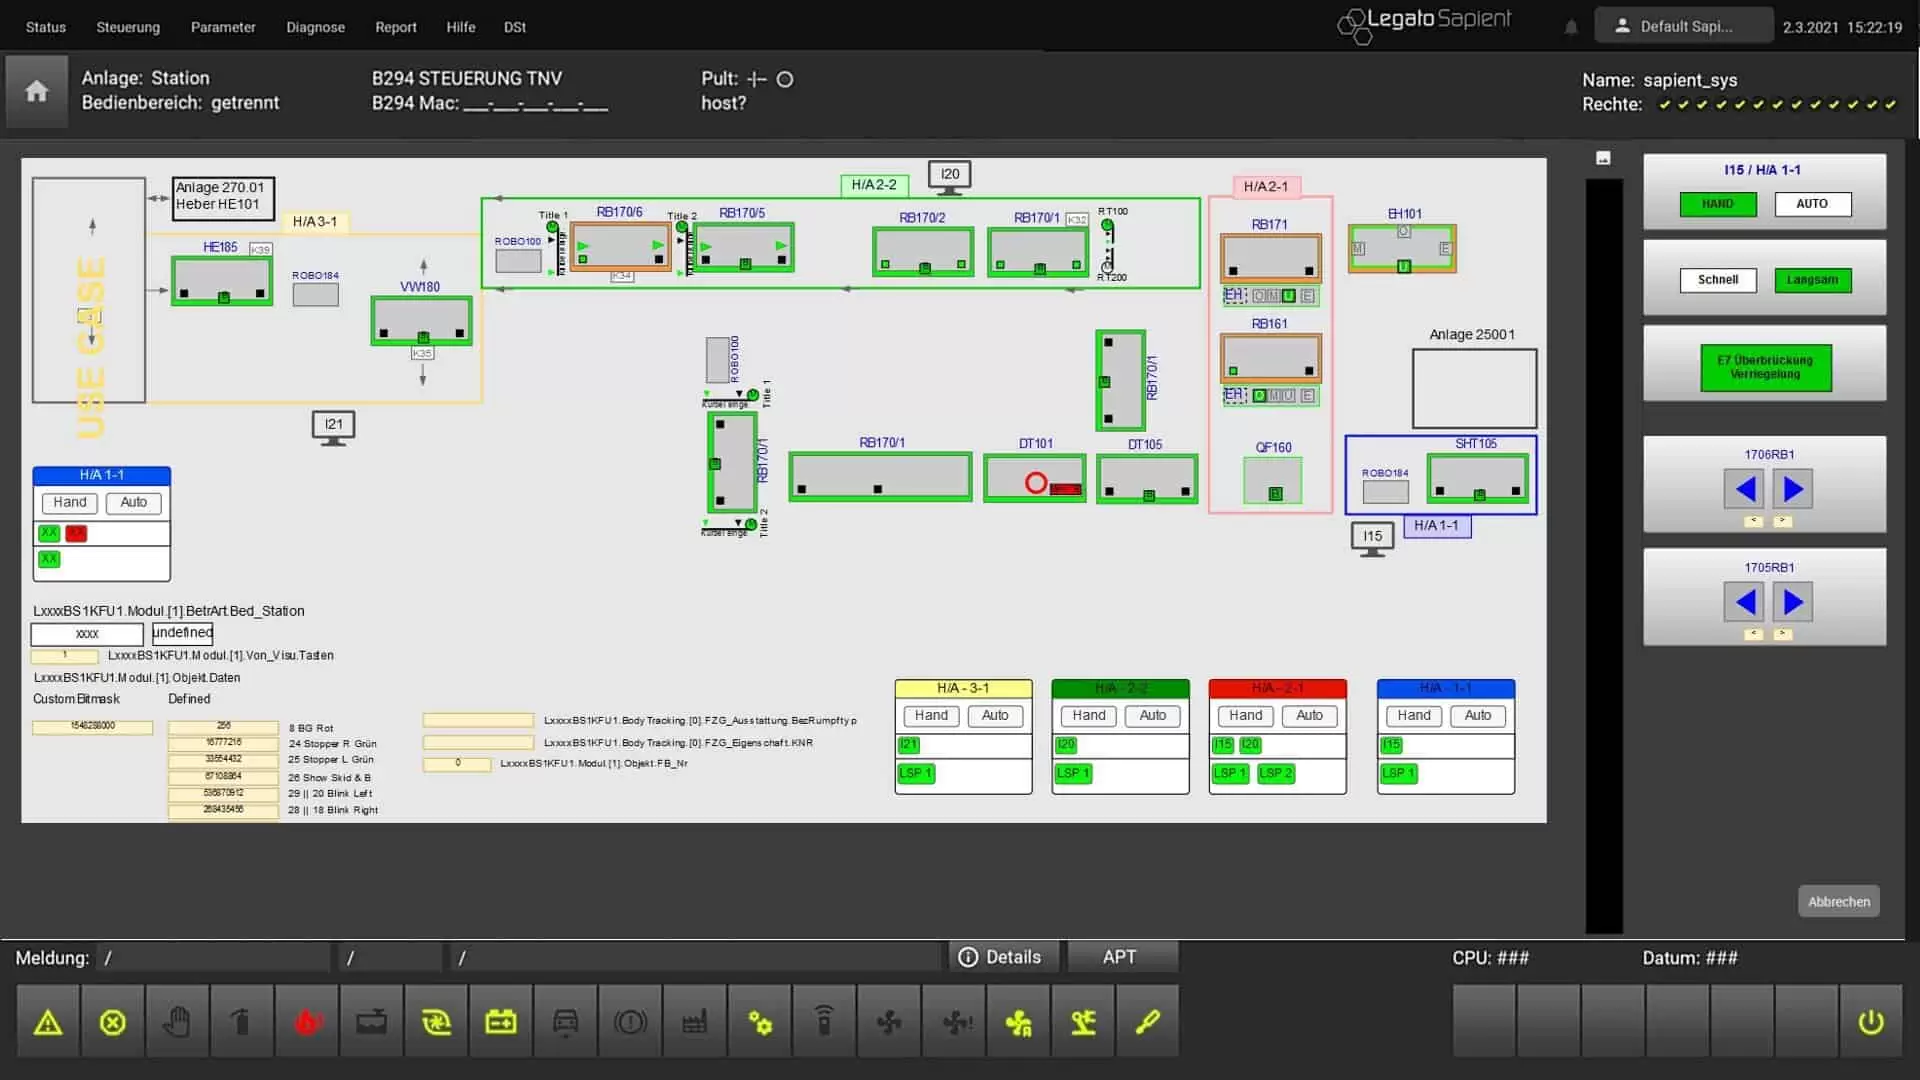
Task: Select the xxxx input field in module data
Action: click(x=86, y=633)
